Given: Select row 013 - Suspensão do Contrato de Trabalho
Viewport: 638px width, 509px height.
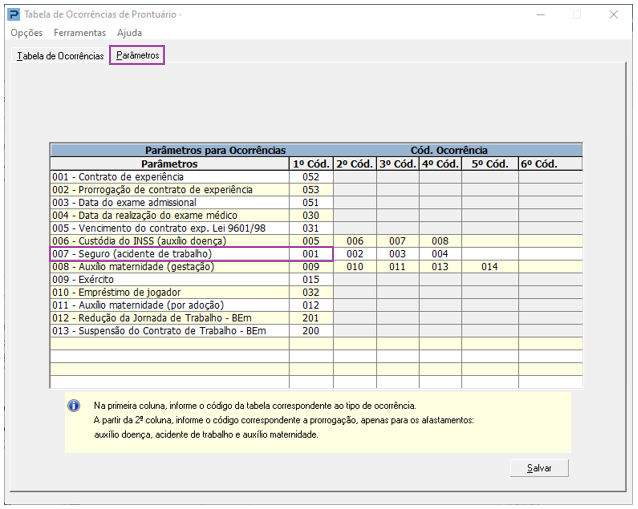Looking at the screenshot, I should point(169,331).
